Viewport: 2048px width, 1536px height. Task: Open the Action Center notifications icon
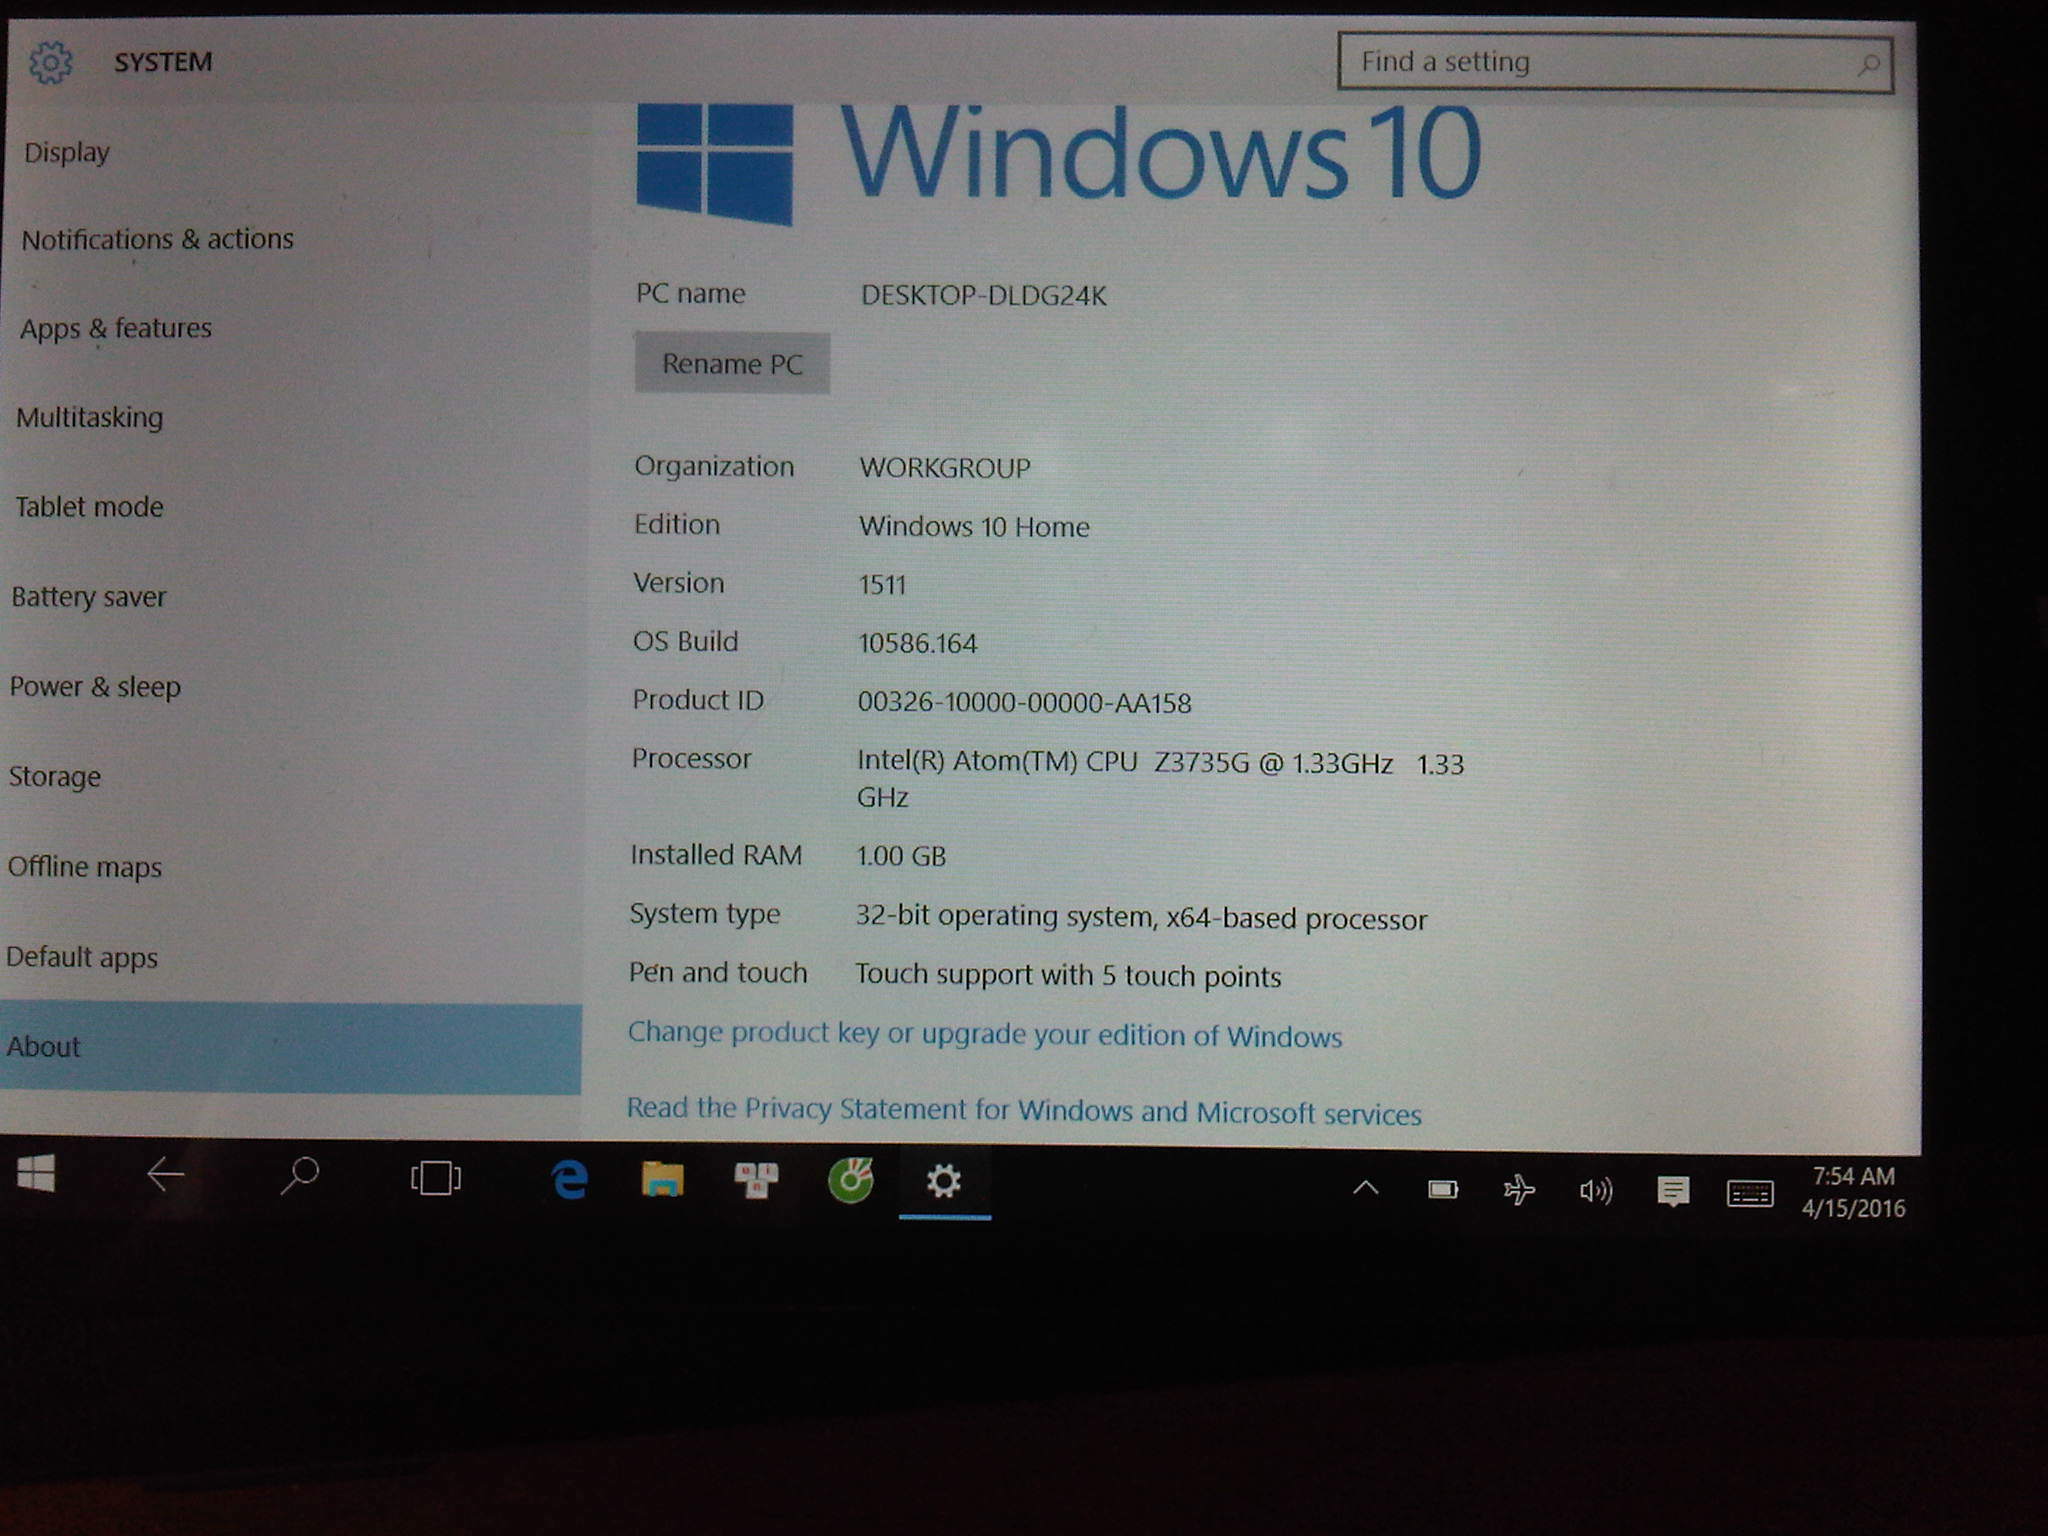point(1673,1192)
